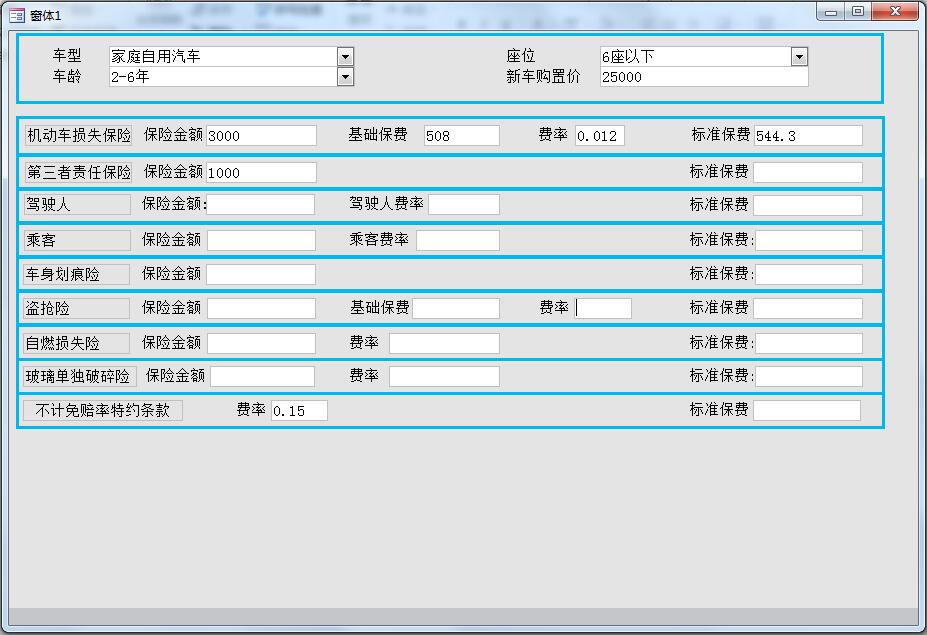Click the 乘客 保险金额 field
This screenshot has width=927, height=635.
pos(261,240)
